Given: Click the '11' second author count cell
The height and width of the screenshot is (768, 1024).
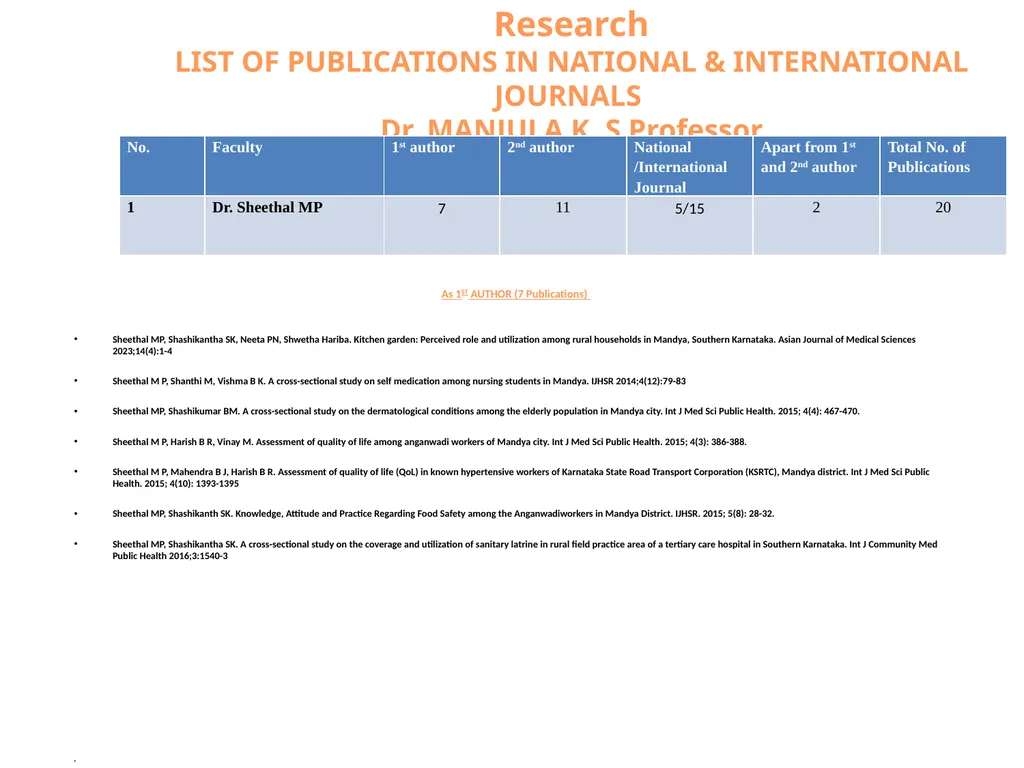Looking at the screenshot, I should pyautogui.click(x=563, y=225).
